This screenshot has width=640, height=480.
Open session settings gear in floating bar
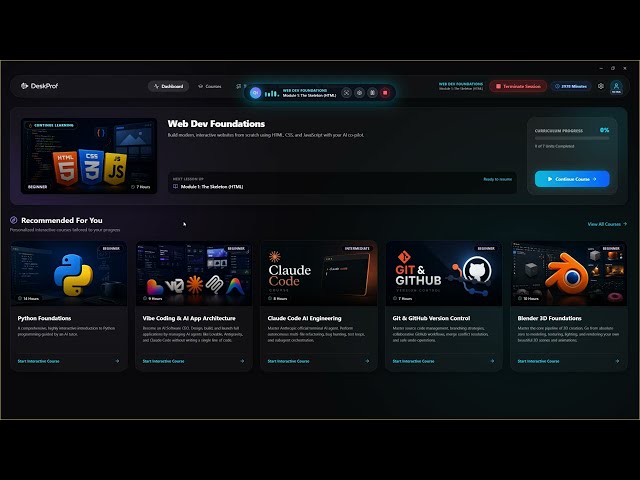click(x=359, y=93)
